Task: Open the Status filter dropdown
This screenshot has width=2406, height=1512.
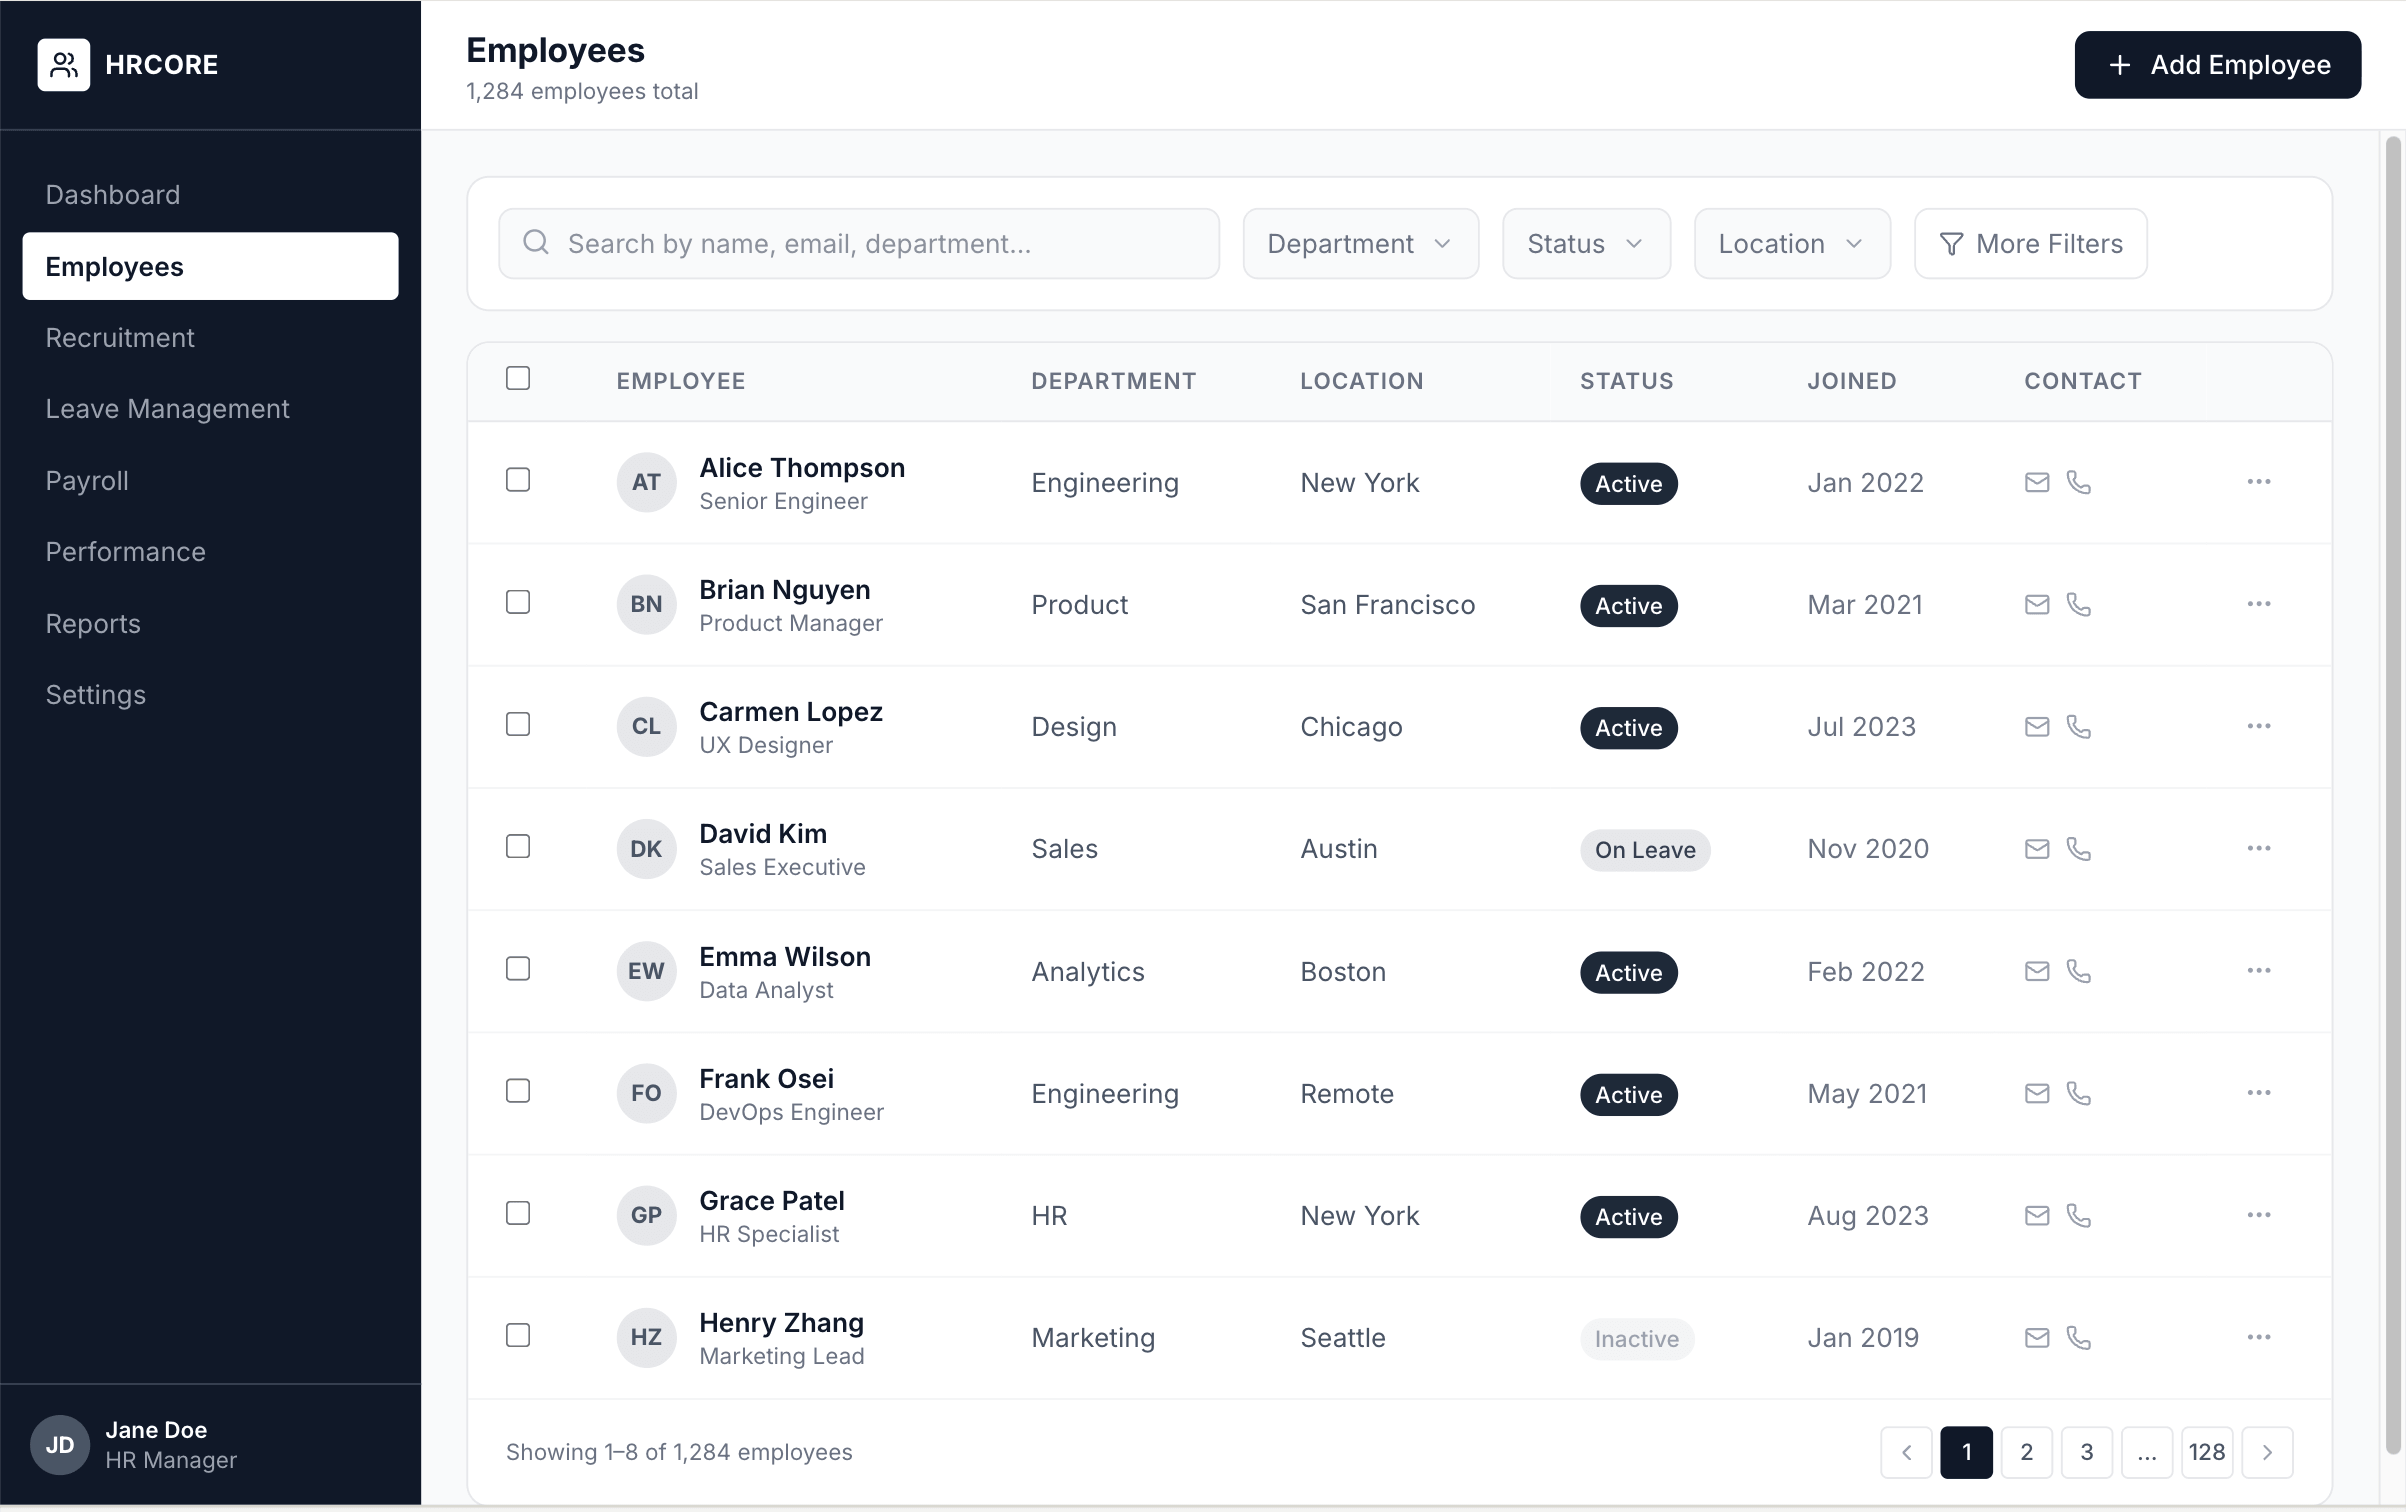Action: pyautogui.click(x=1586, y=244)
